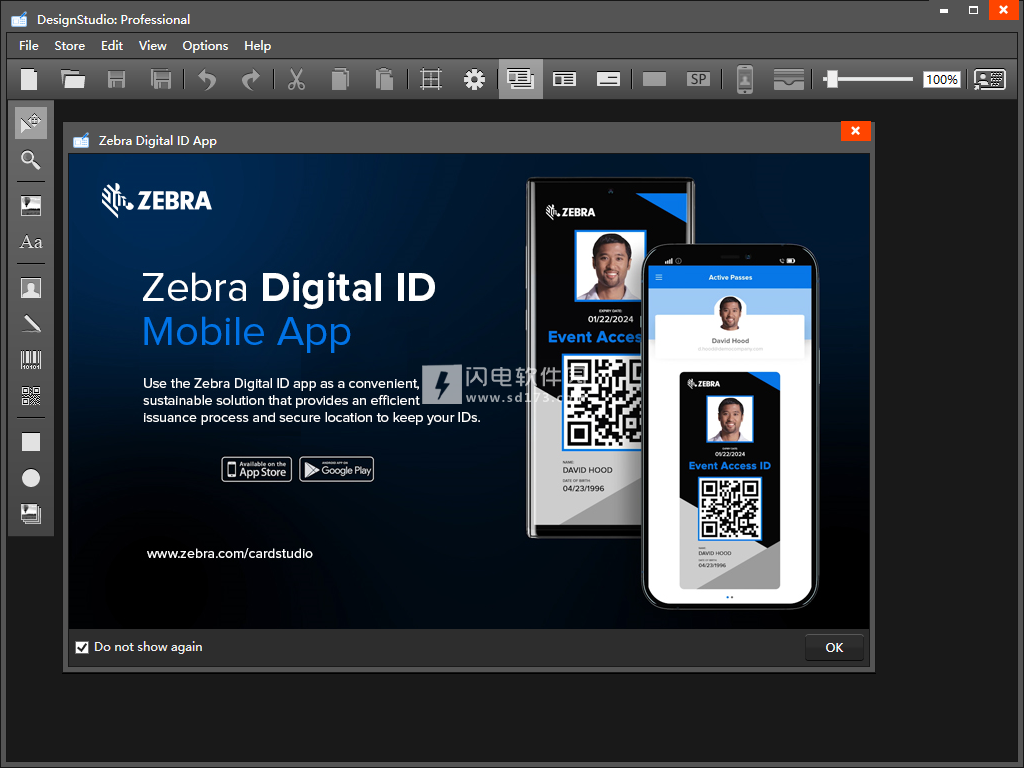
Task: Save the current card design
Action: 116,80
